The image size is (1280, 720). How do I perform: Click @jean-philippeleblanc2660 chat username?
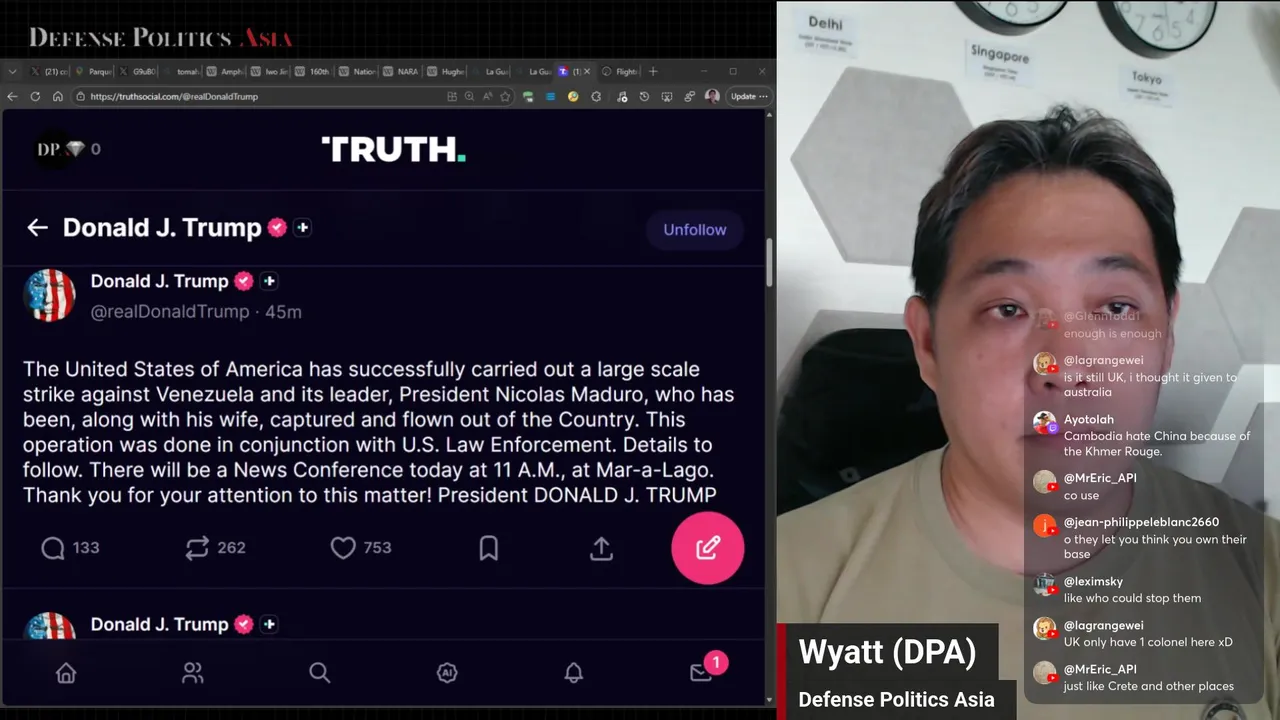[1141, 522]
